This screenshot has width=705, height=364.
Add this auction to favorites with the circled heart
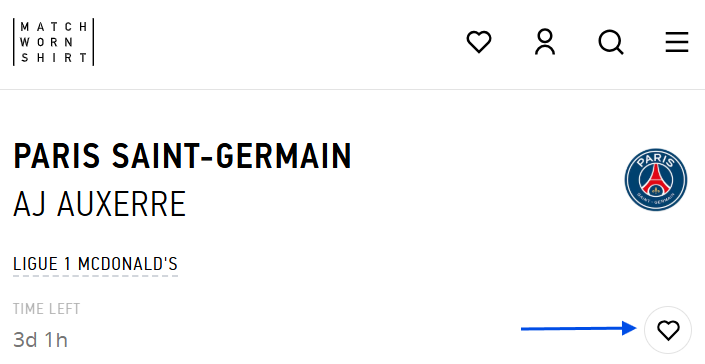[668, 330]
